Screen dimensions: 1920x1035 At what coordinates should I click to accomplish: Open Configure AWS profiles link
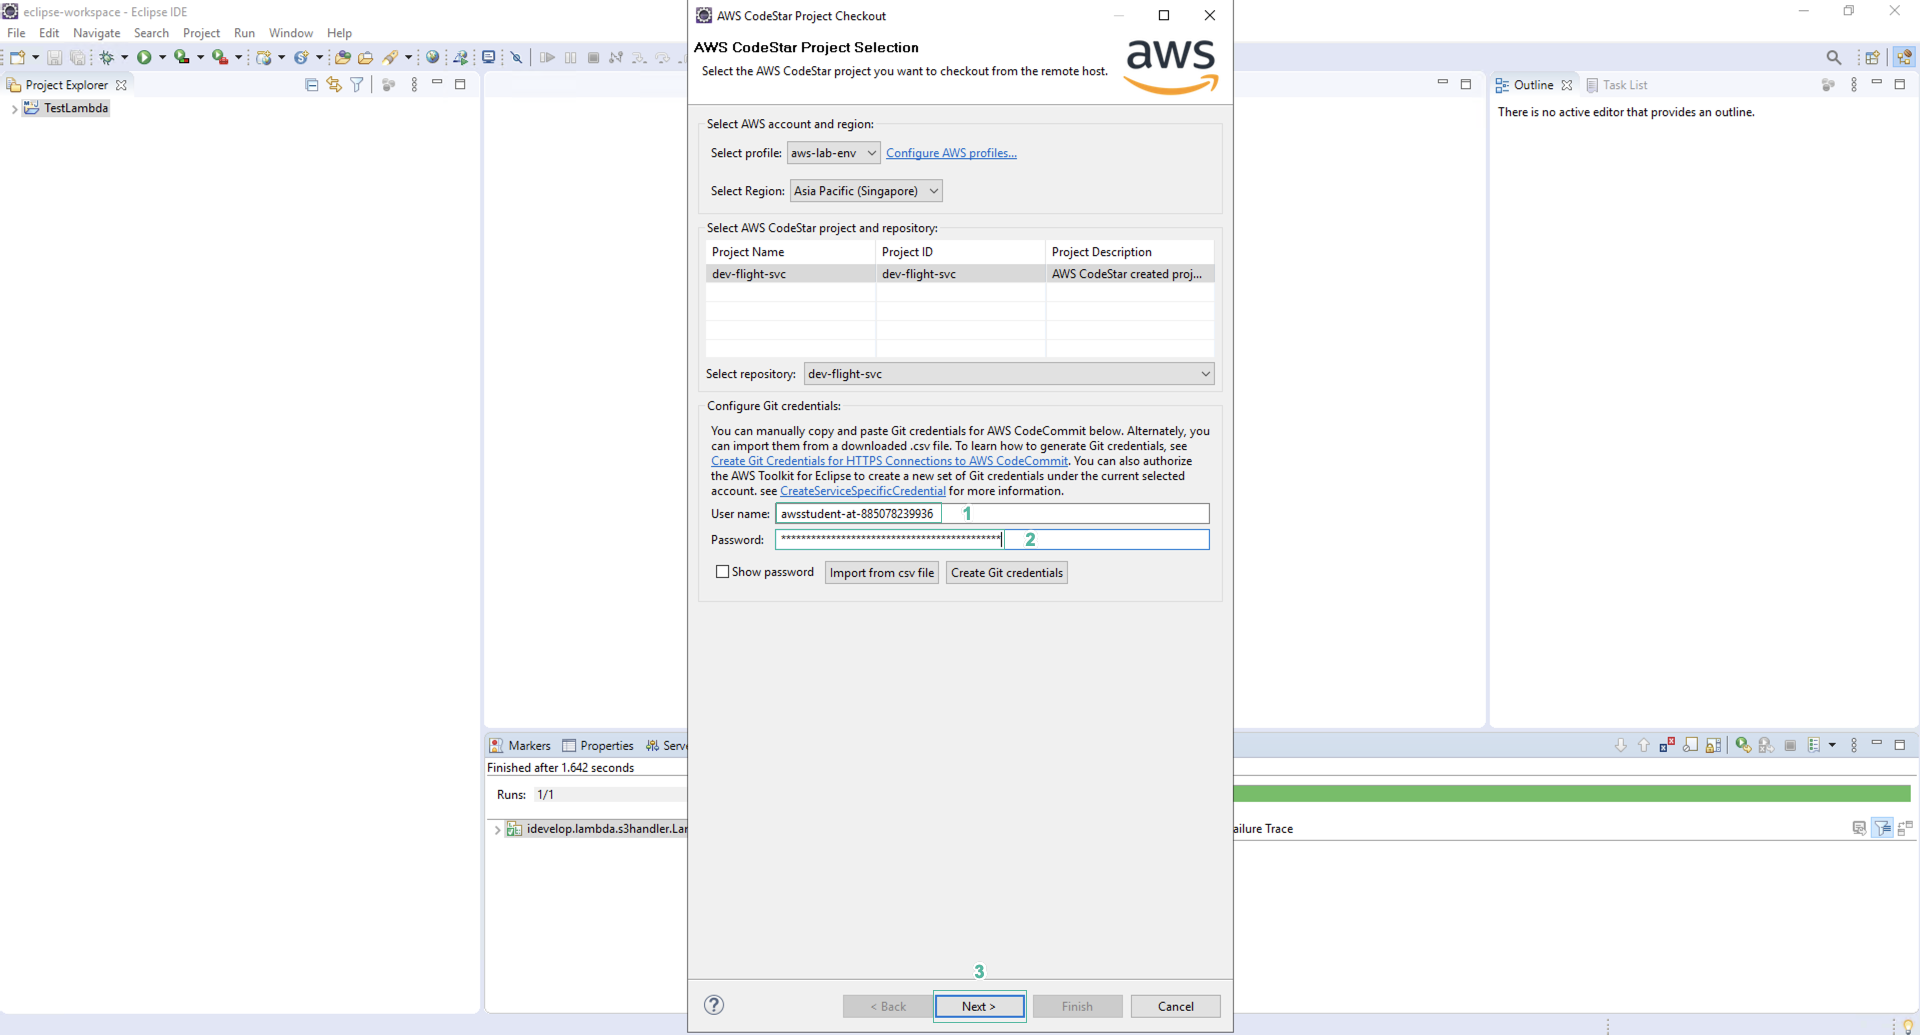click(x=951, y=153)
